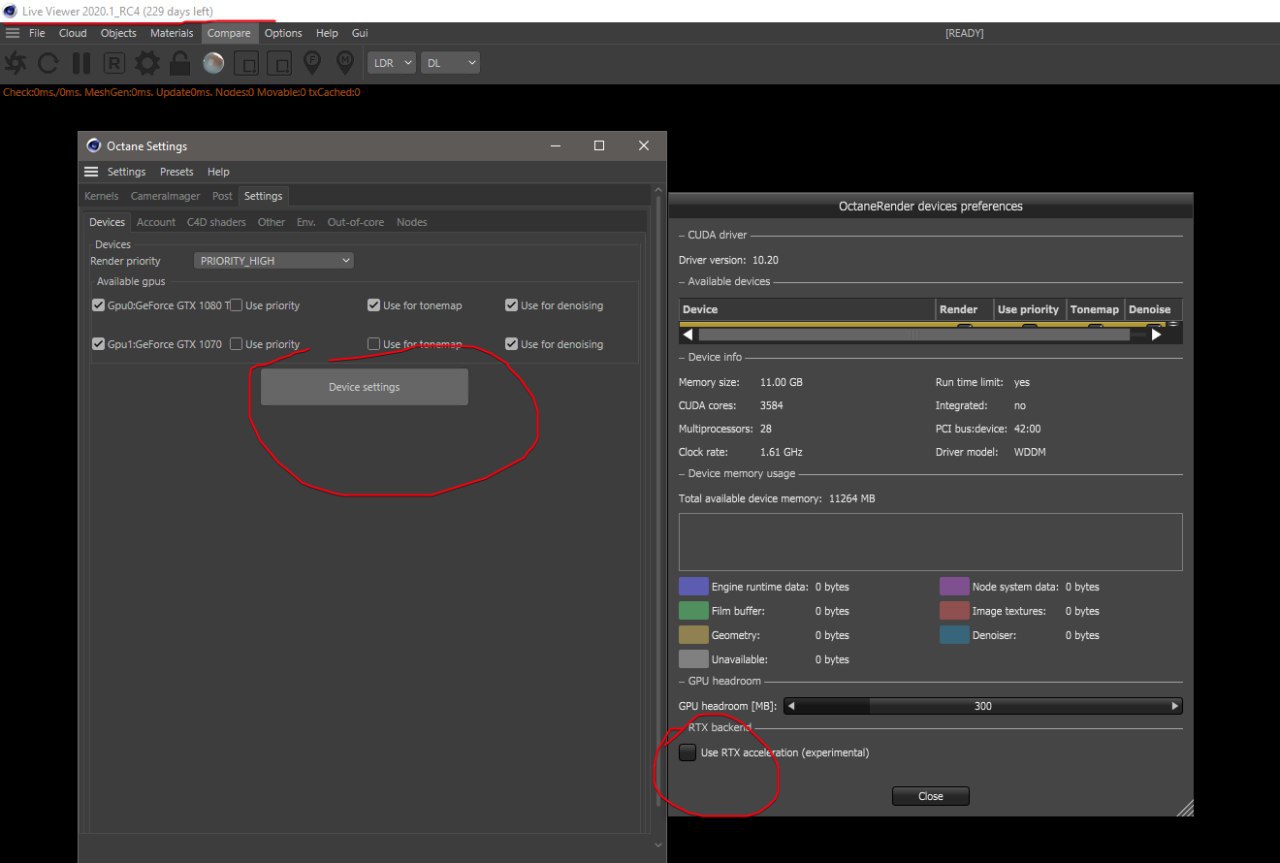Toggle Use for denoising on Gpu1
This screenshot has width=1280, height=863.
tap(512, 344)
